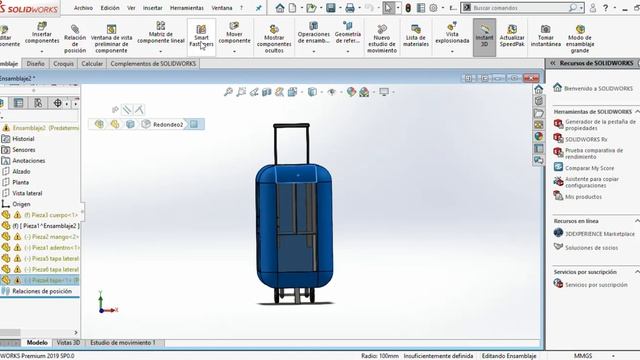Open Appearances tab icon on task pane

tap(538, 136)
